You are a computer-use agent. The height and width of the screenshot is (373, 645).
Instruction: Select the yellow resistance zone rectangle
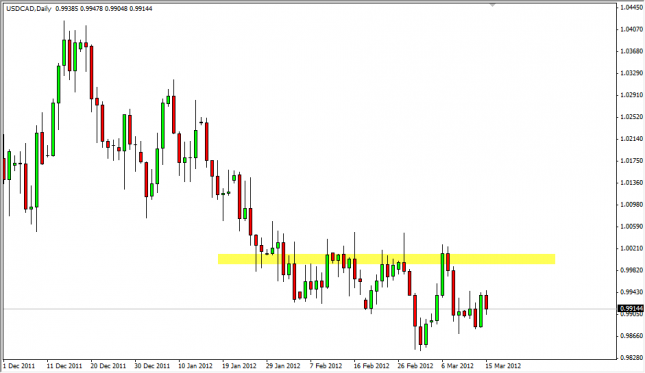click(x=386, y=259)
